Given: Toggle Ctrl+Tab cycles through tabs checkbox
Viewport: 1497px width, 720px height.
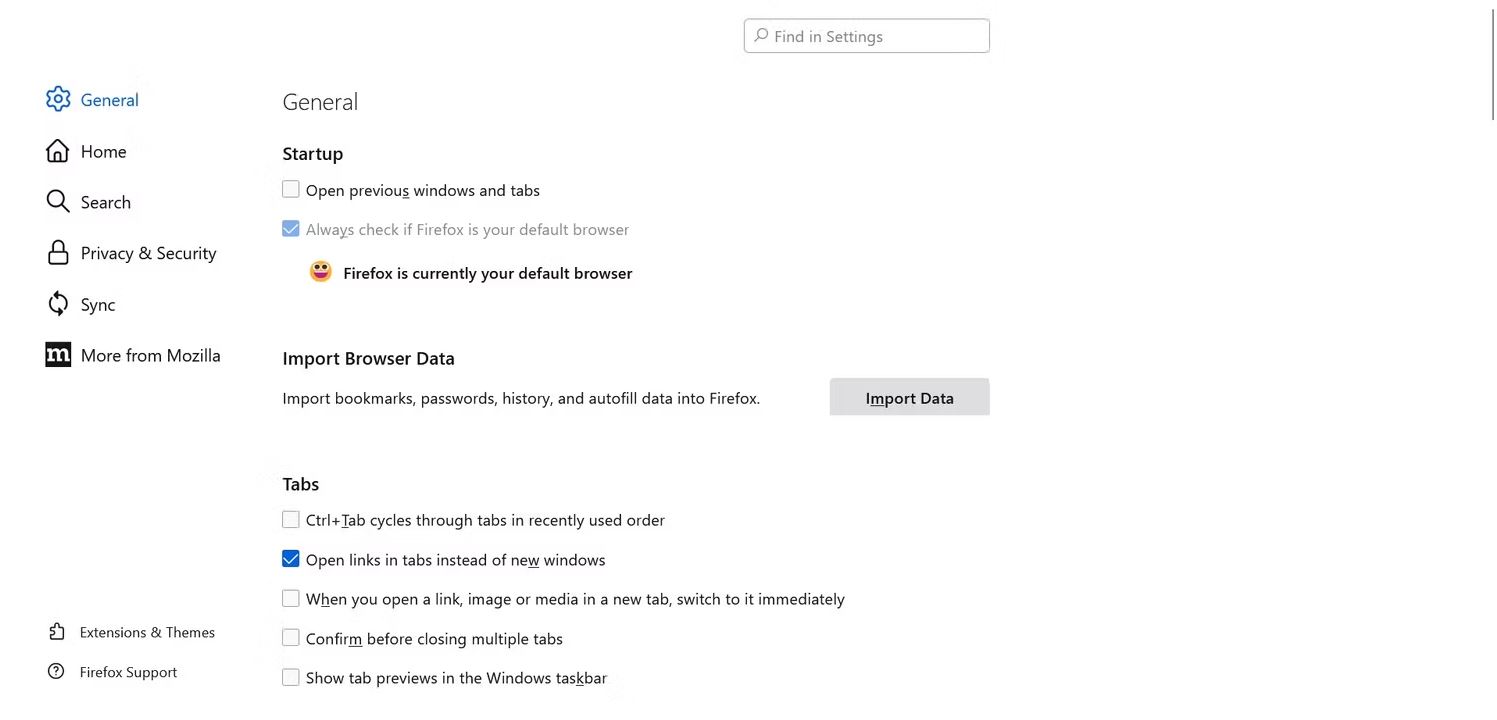Looking at the screenshot, I should 291,519.
